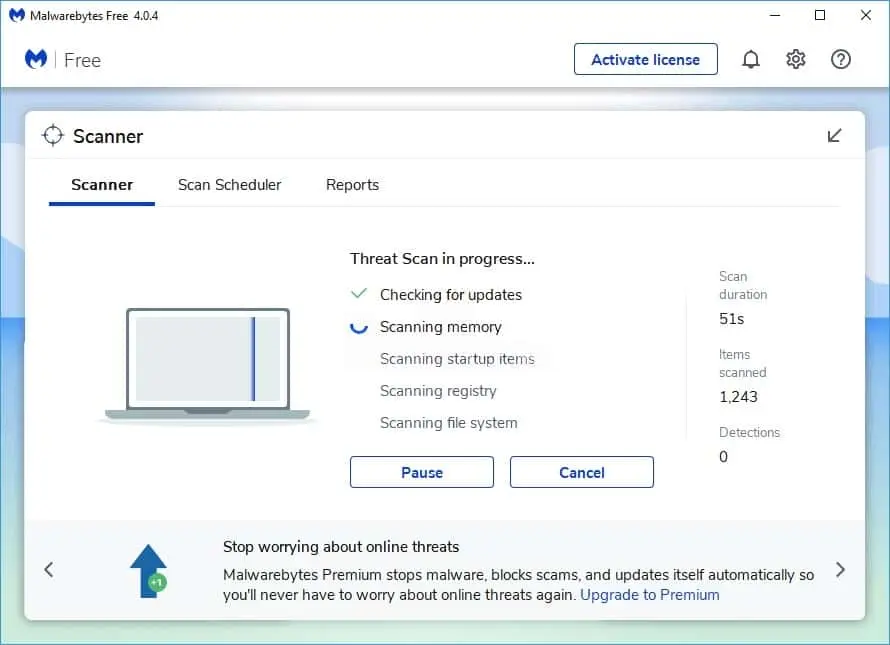Screen dimensions: 890x645
Task: Click the spinning progress indicator for memory
Action: click(359, 327)
